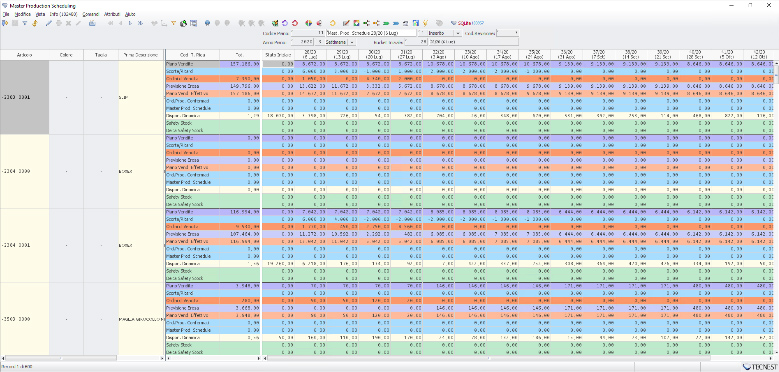This screenshot has width=779, height=372.
Task: Open the Comandi menu
Action: [x=90, y=14]
